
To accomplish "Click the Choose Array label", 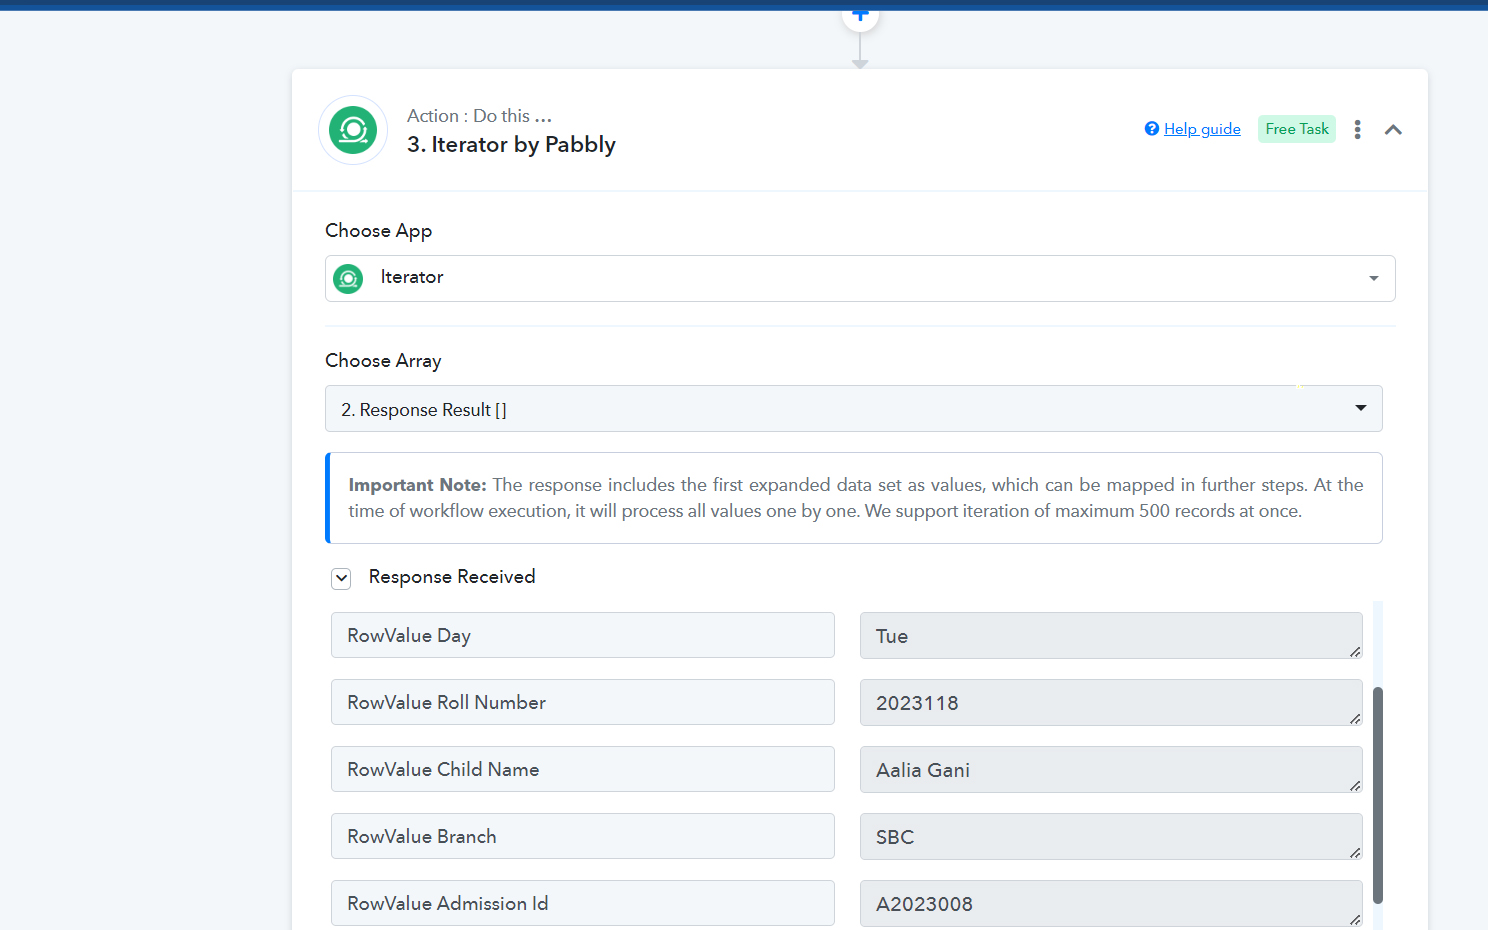I will (x=383, y=361).
